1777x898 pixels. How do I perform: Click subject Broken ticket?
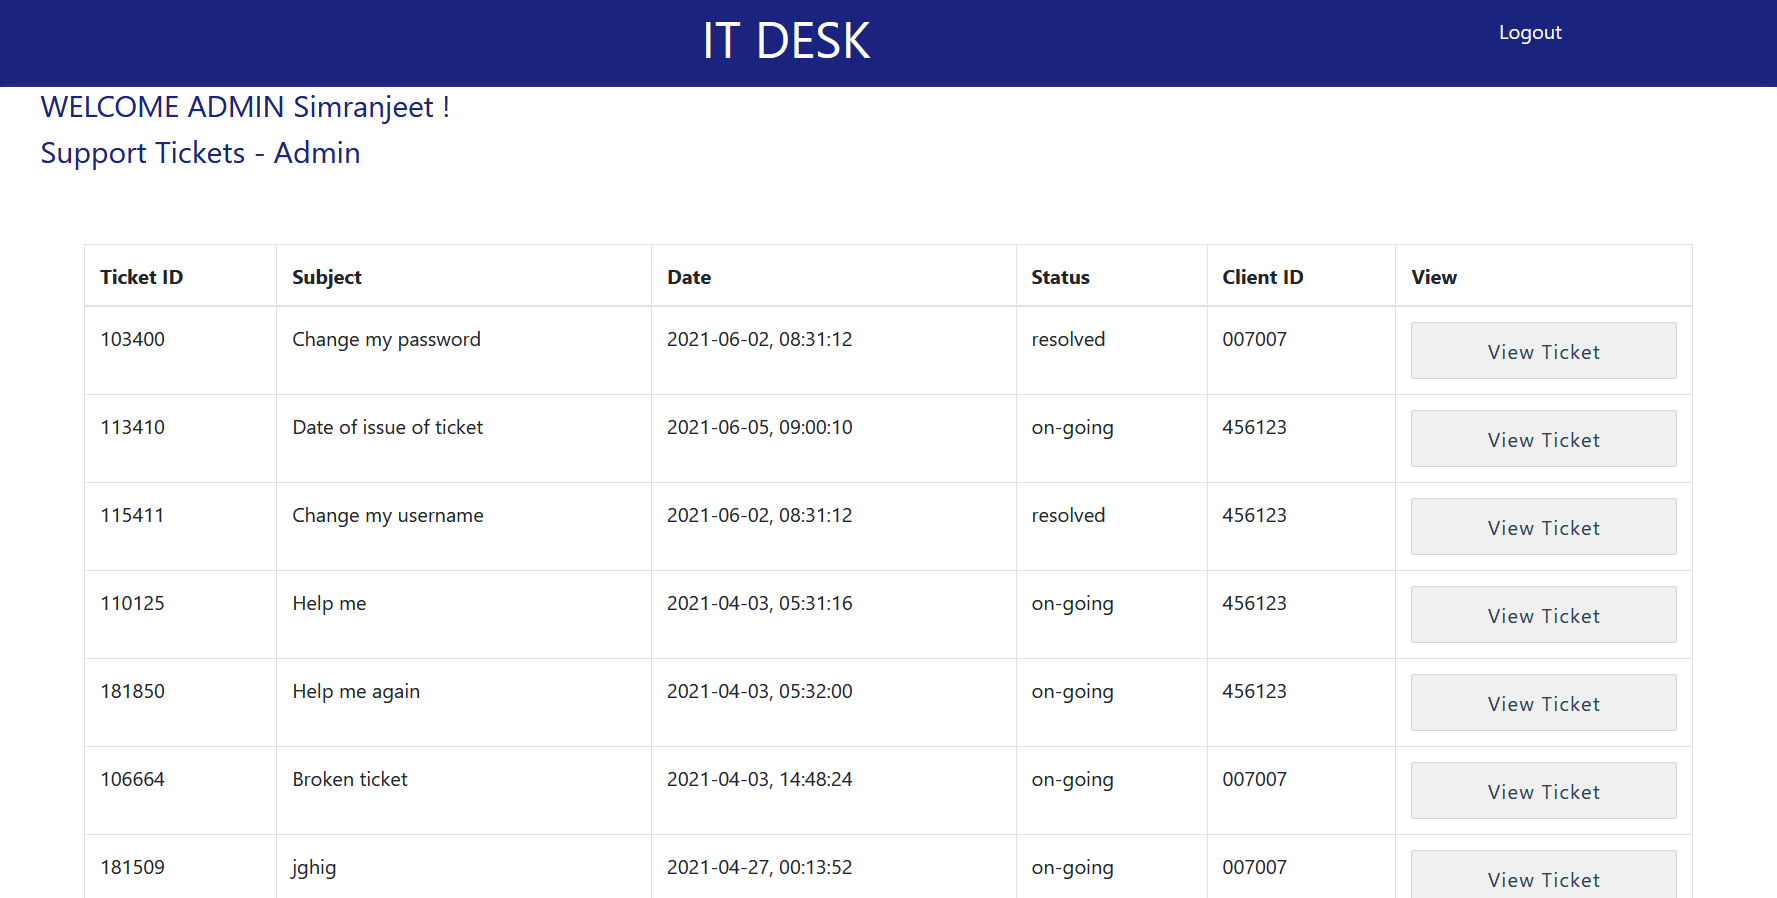click(350, 779)
